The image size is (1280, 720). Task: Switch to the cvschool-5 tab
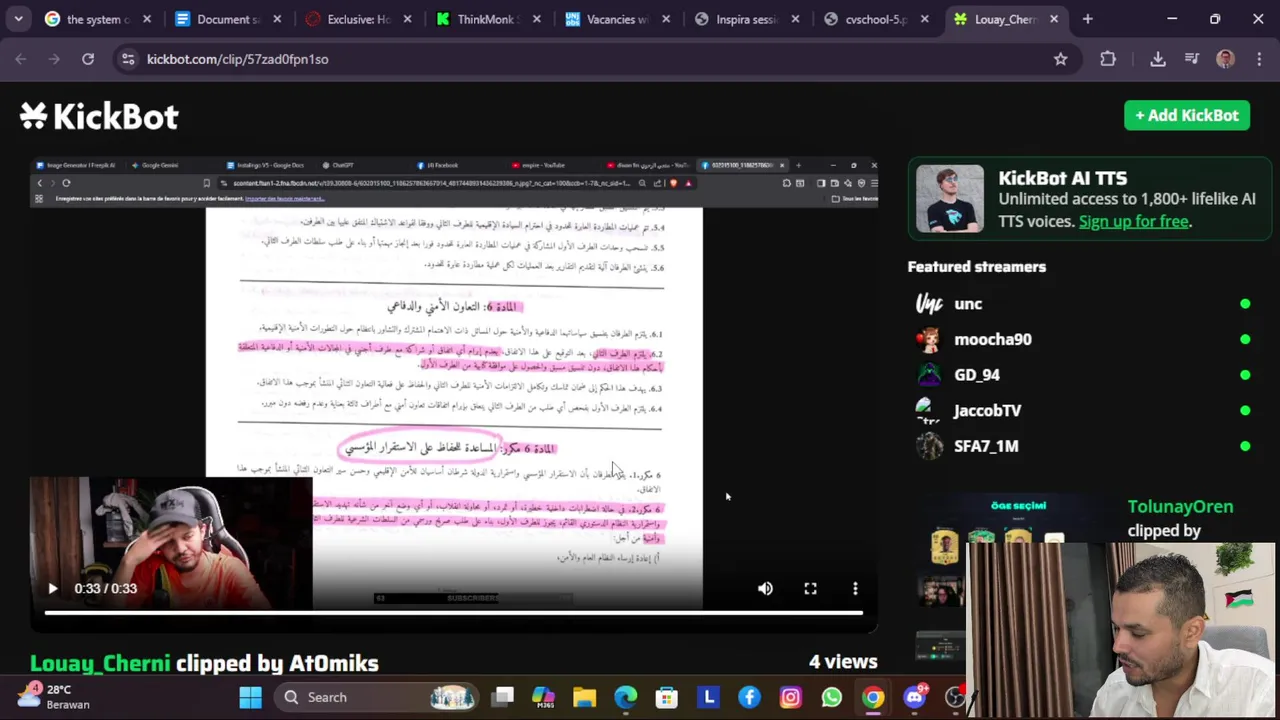click(877, 19)
